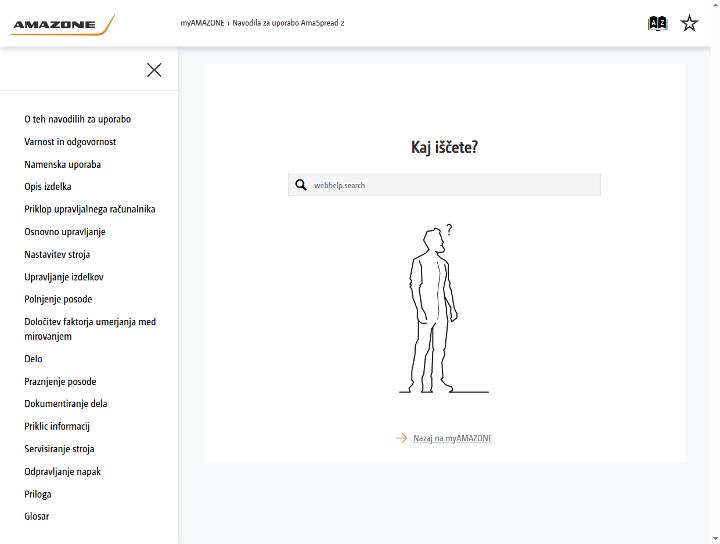This screenshot has height=544, width=720.
Task: Open the Delo chapter
Action: pyautogui.click(x=33, y=359)
